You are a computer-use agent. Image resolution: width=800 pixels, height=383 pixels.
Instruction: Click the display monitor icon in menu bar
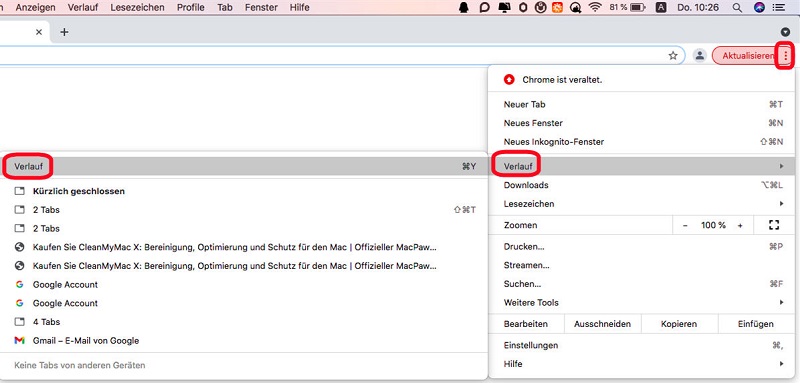(504, 8)
